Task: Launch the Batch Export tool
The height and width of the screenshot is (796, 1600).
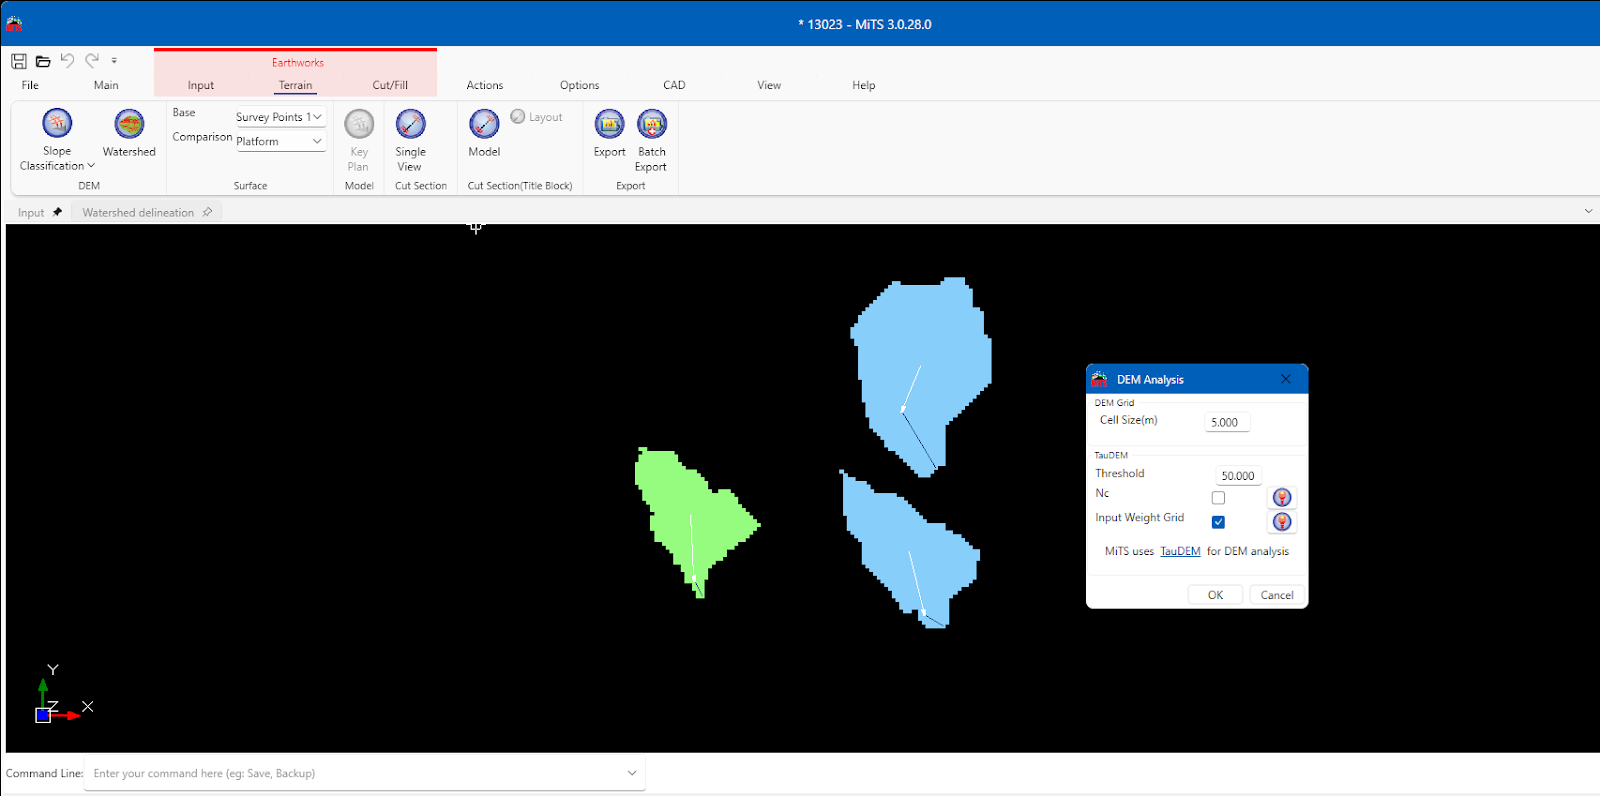Action: pyautogui.click(x=652, y=124)
